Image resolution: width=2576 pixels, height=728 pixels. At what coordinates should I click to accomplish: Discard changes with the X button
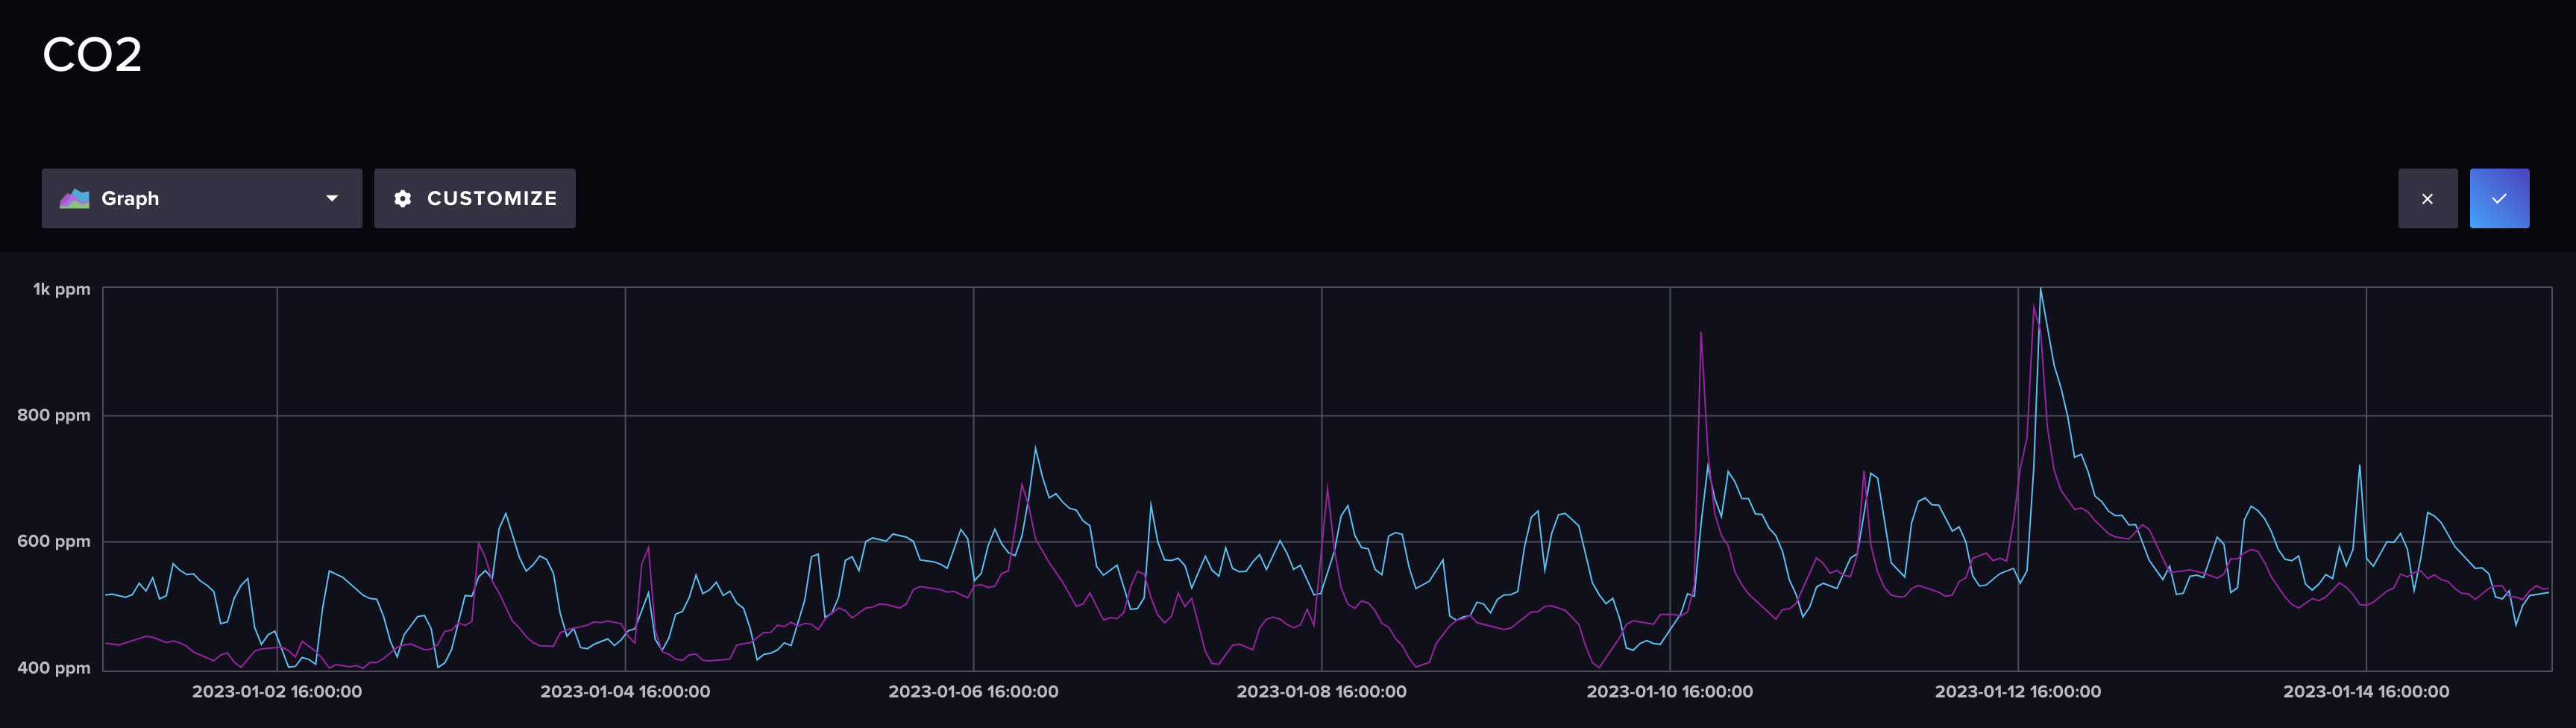coord(2427,198)
